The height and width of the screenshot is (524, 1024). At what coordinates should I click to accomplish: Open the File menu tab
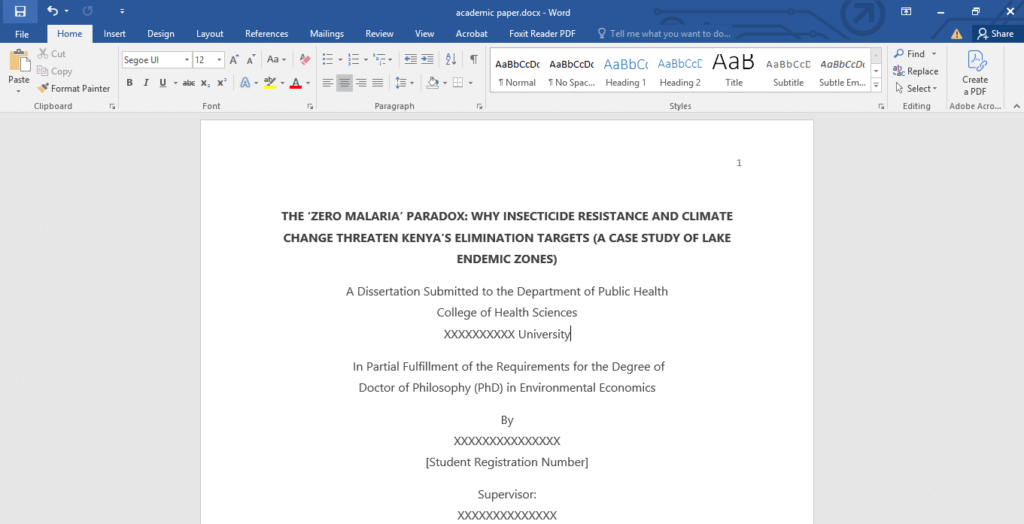[x=22, y=33]
